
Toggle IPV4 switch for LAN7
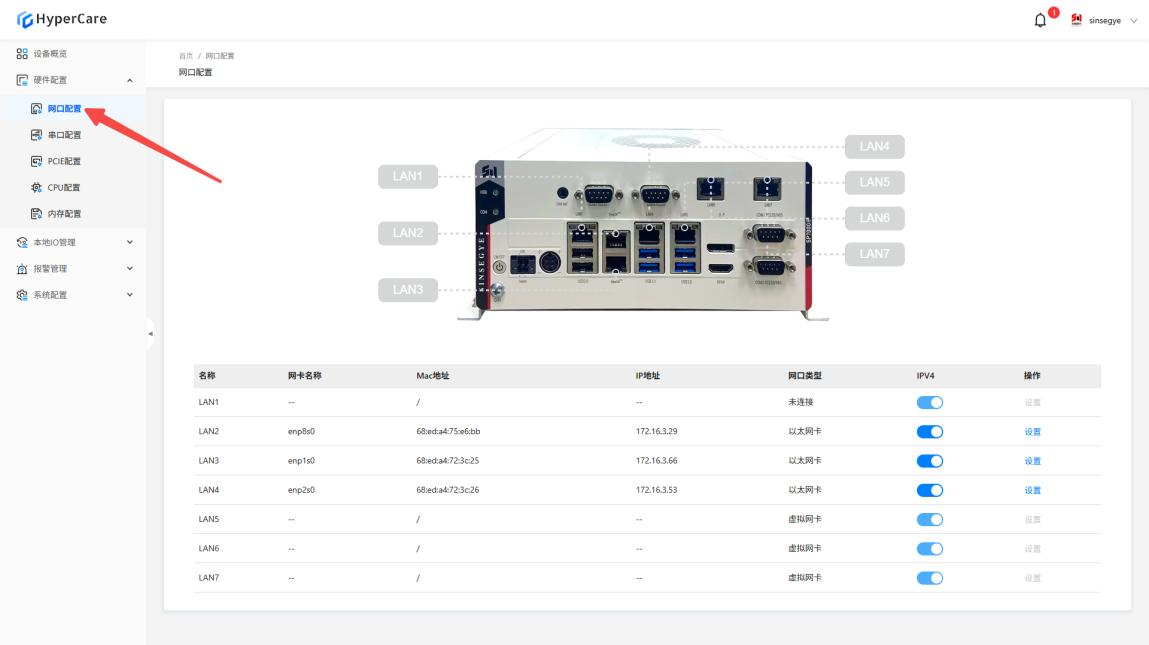(929, 578)
